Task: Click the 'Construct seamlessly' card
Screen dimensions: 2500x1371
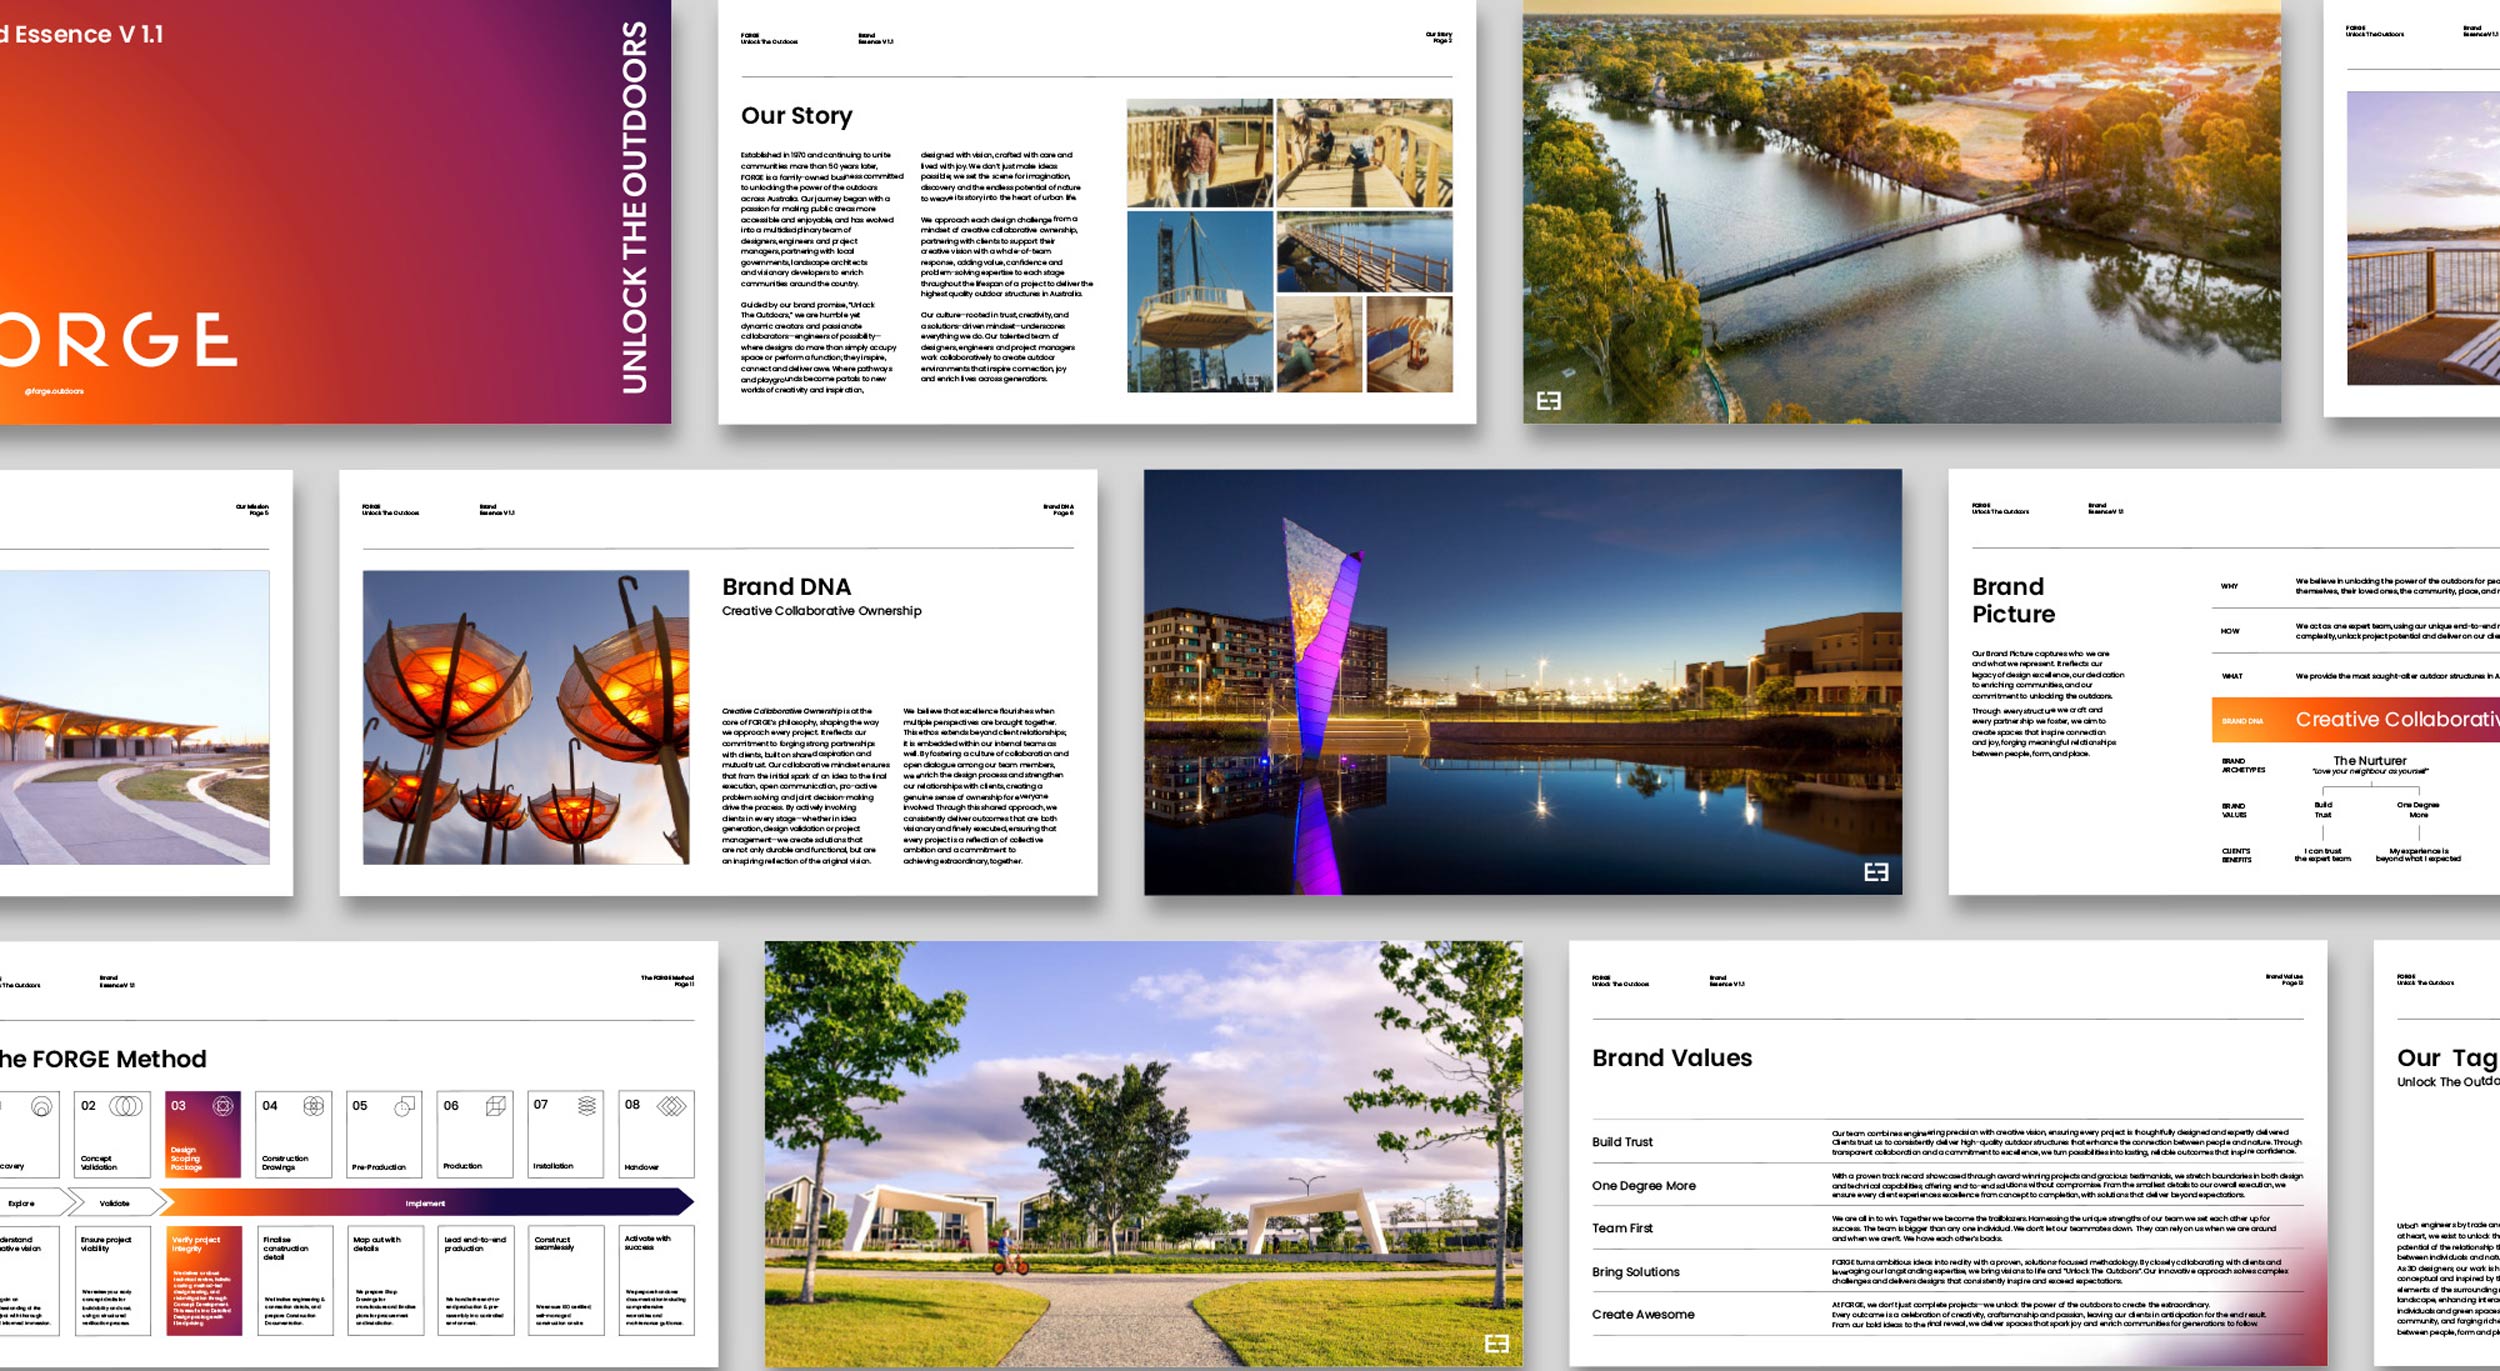Action: [x=566, y=1281]
